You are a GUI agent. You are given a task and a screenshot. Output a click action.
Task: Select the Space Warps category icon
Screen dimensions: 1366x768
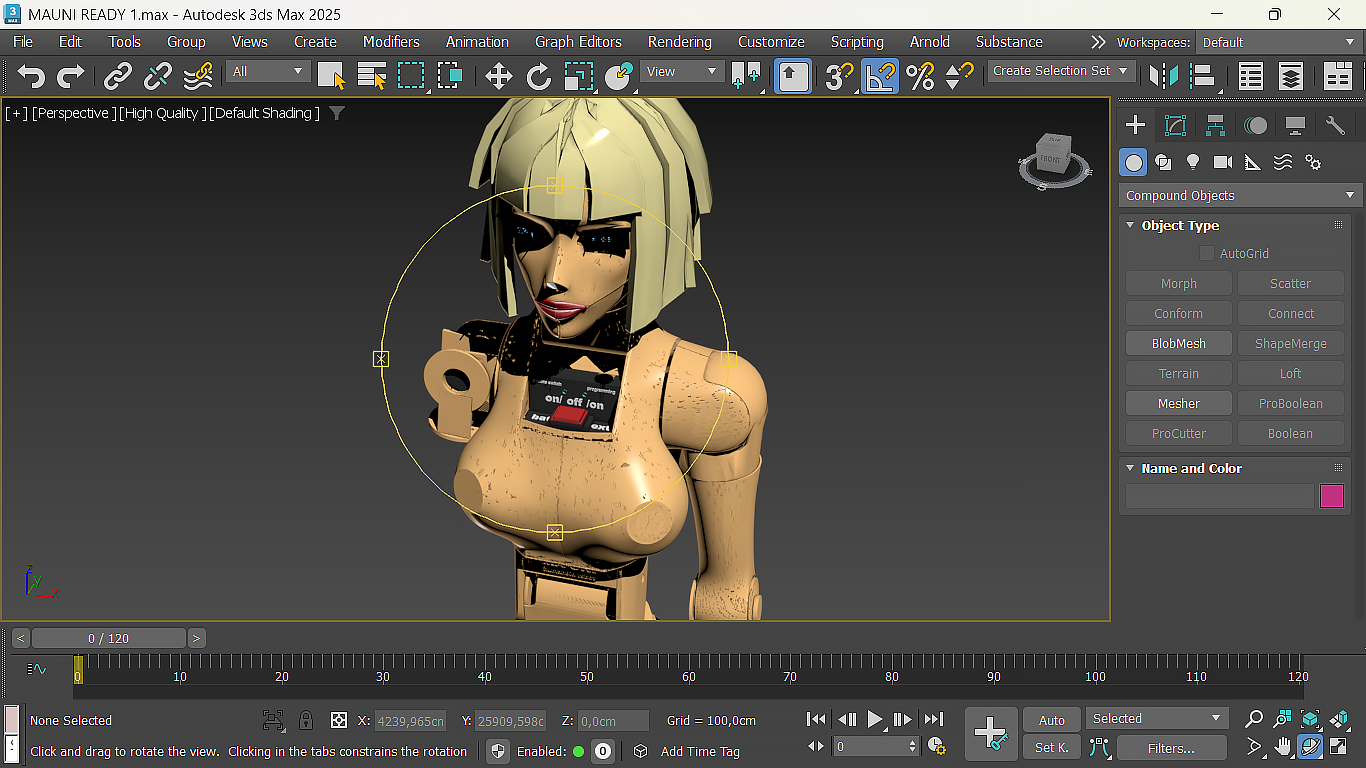[x=1283, y=162]
